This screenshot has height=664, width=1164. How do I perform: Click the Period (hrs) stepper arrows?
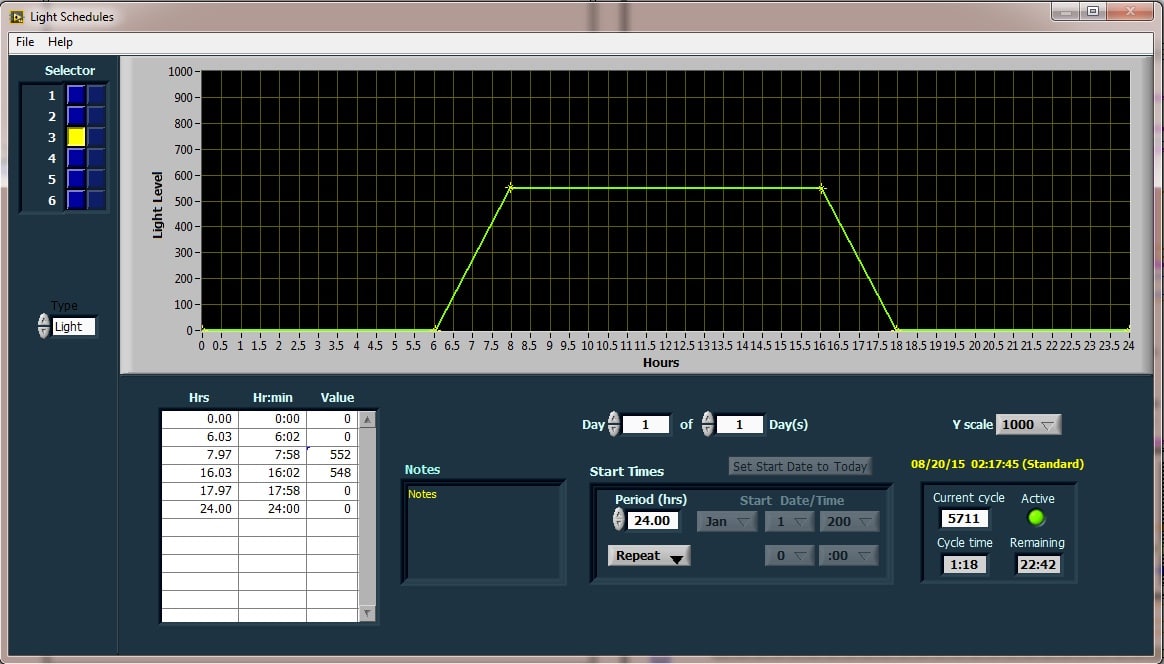pos(619,519)
